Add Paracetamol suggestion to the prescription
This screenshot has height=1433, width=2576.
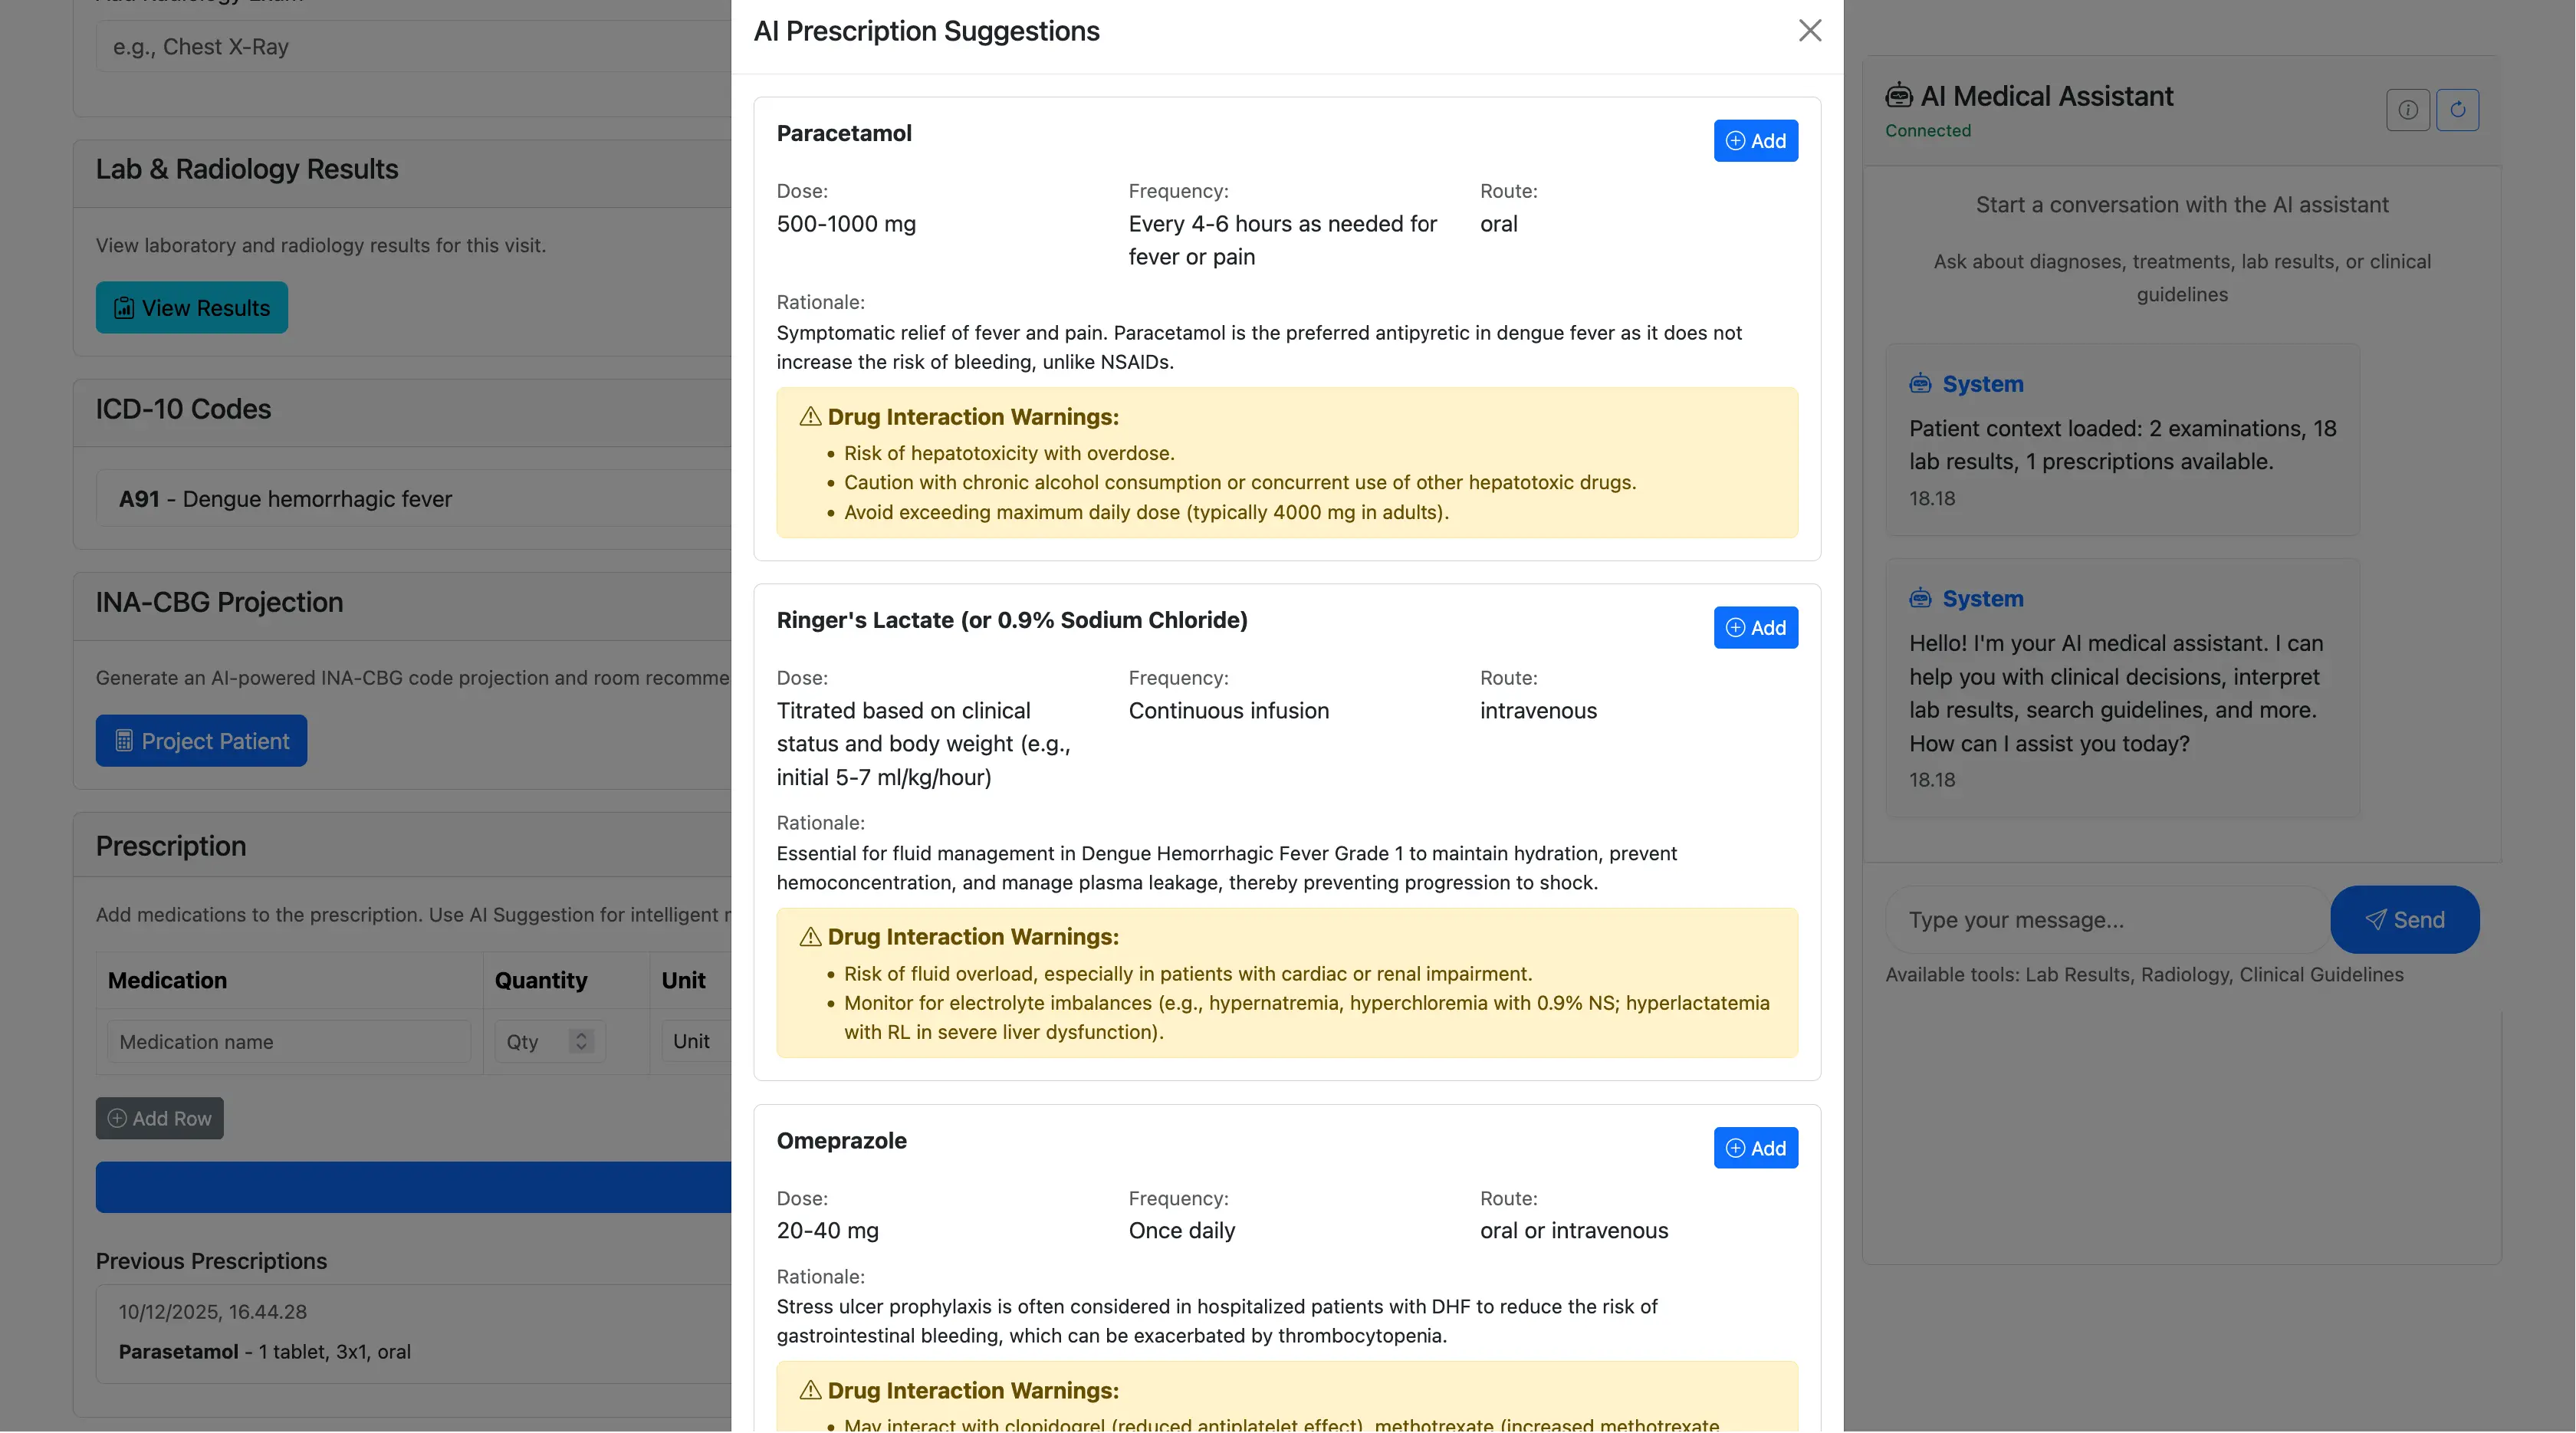point(1755,141)
